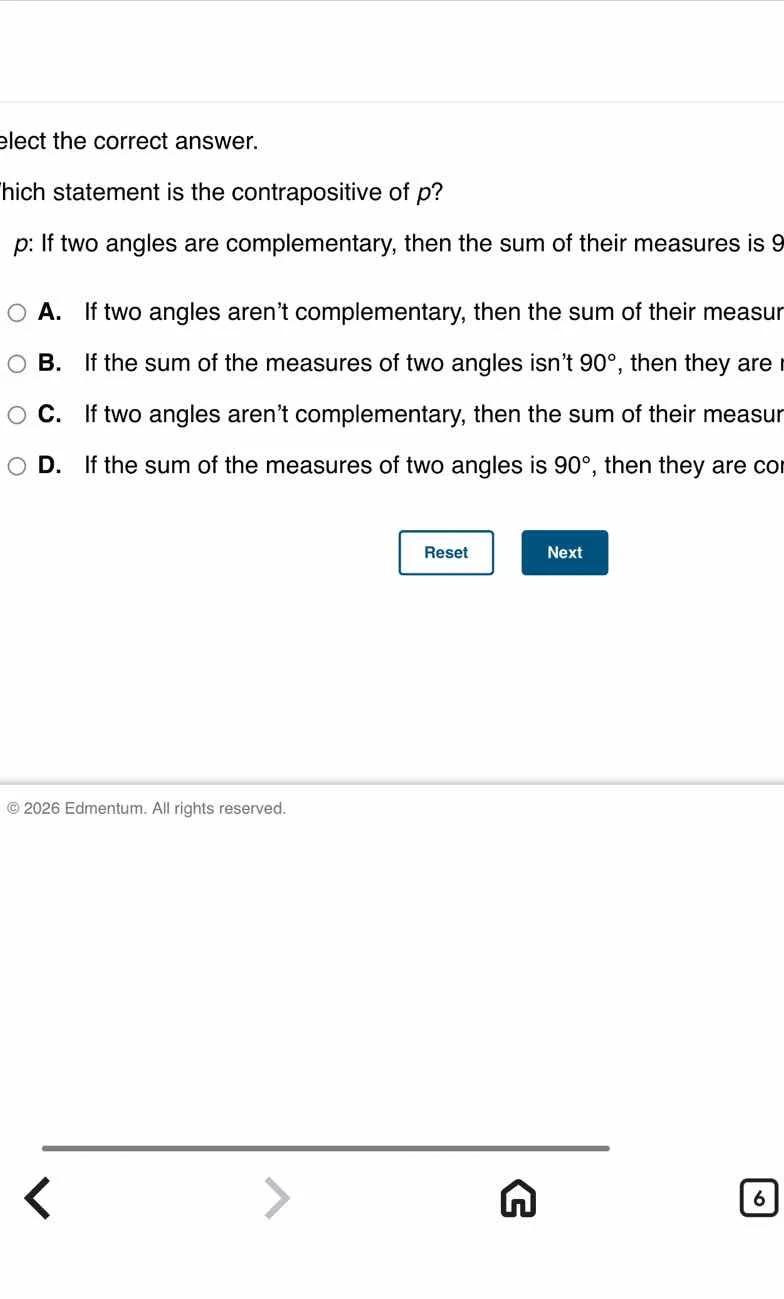Select answer choice C radio button
The image size is (784, 1299).
16,414
